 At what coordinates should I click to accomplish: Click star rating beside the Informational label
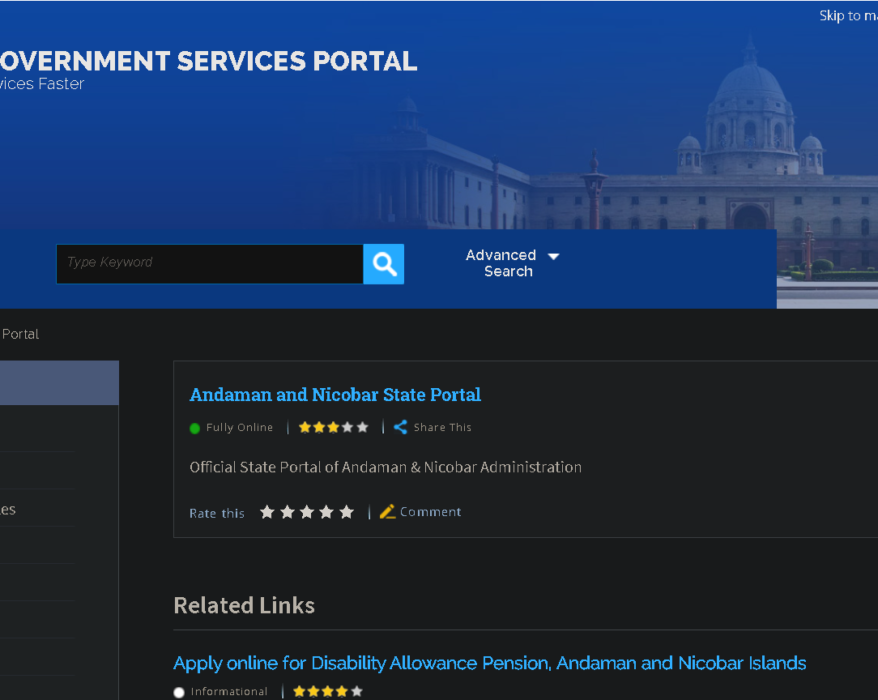tap(327, 691)
